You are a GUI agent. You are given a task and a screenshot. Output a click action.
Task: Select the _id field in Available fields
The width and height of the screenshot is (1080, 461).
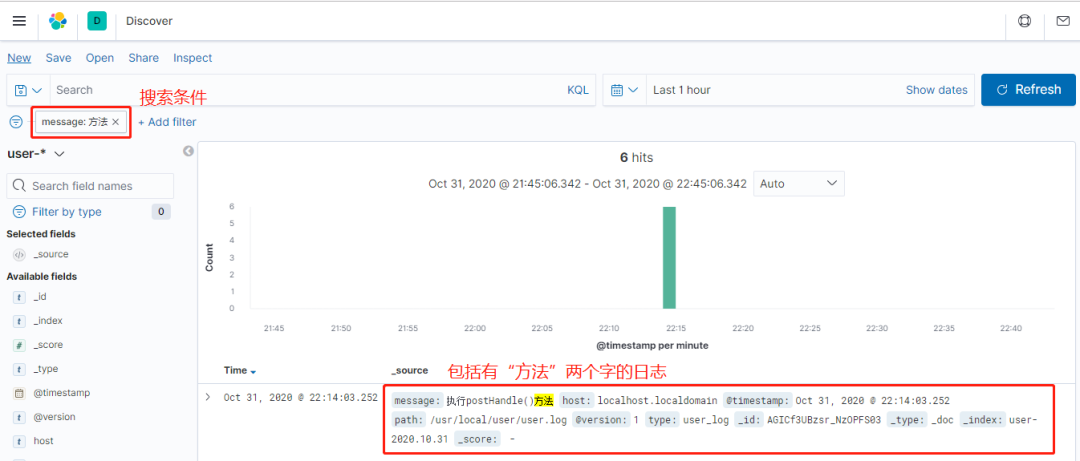[x=40, y=297]
